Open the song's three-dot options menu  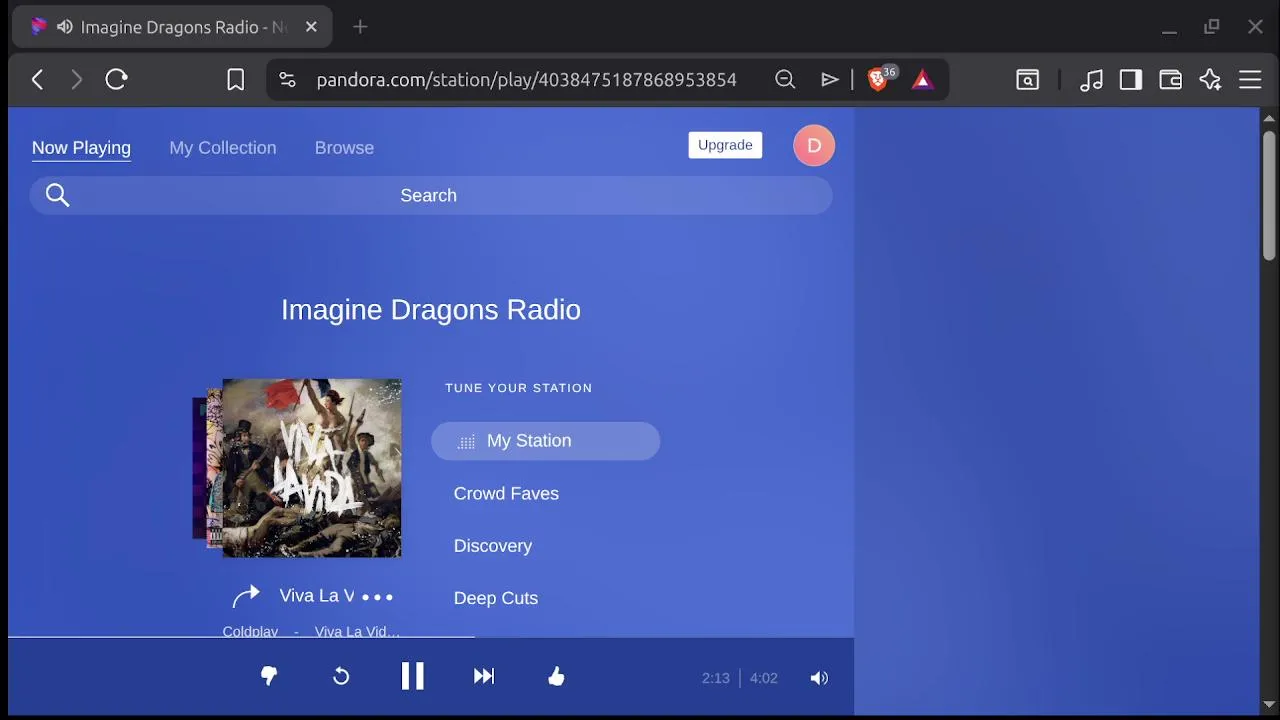(377, 597)
